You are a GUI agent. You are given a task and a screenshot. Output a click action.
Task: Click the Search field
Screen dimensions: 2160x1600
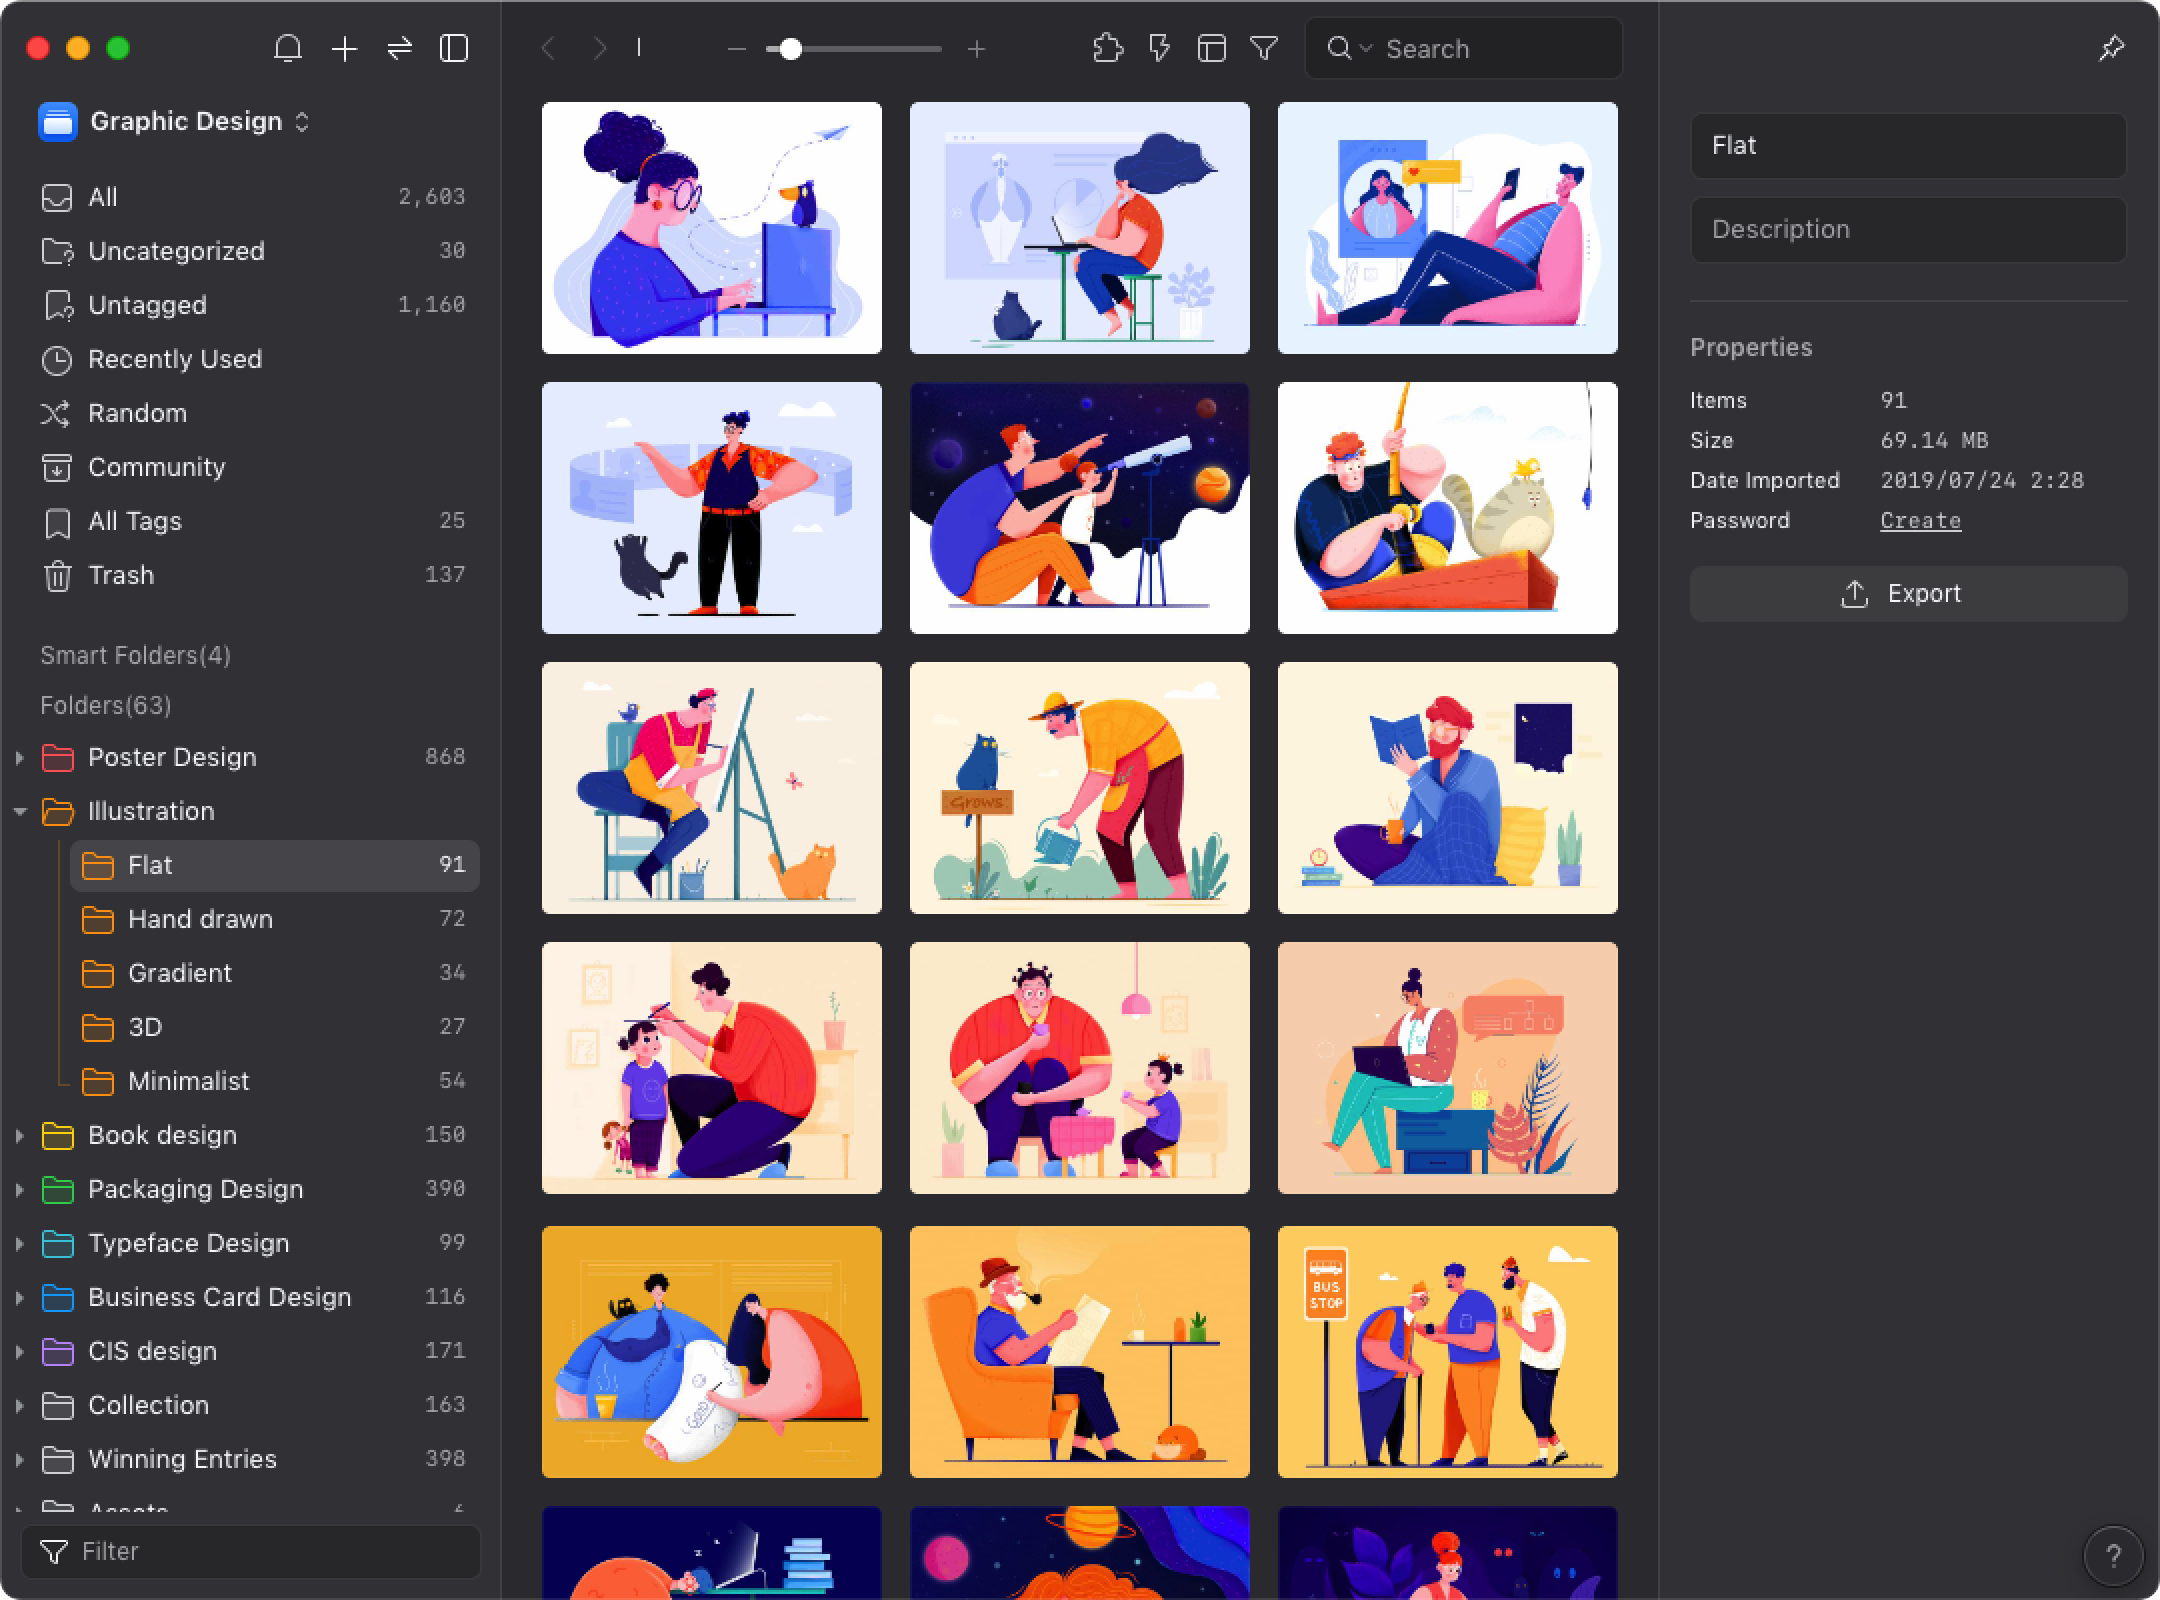1463,48
